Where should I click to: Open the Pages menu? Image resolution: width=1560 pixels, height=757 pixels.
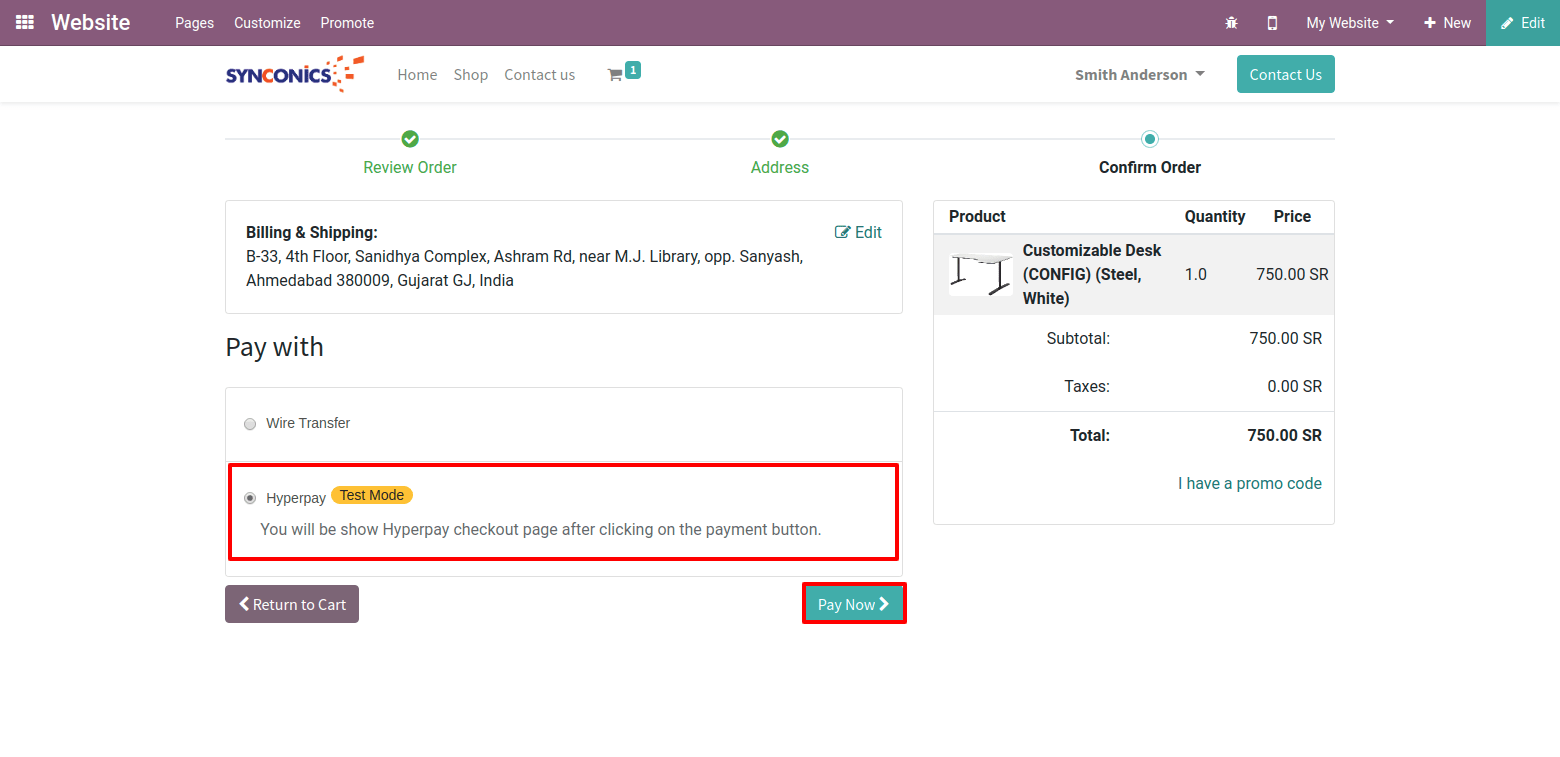[x=194, y=23]
